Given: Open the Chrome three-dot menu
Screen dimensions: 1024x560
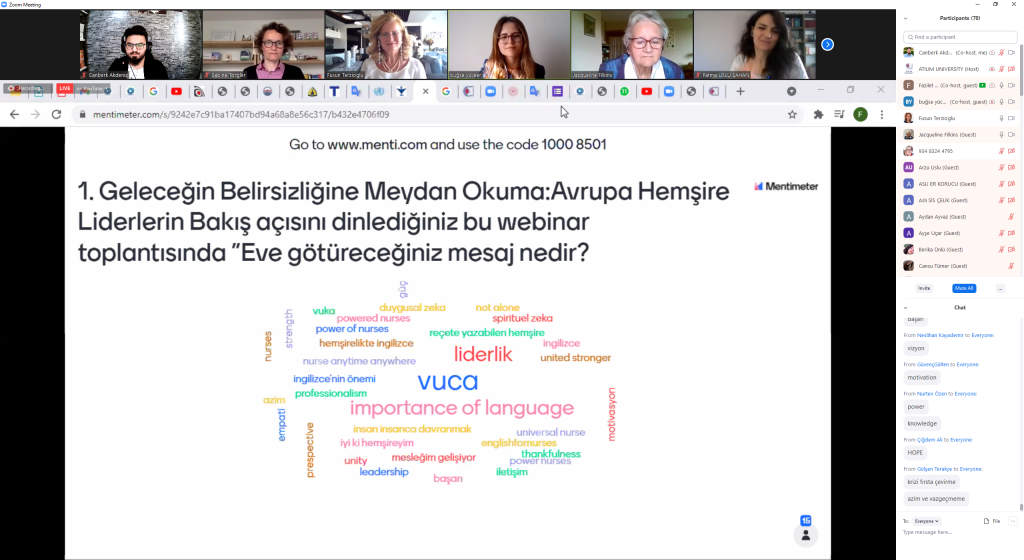Looking at the screenshot, I should (x=882, y=115).
